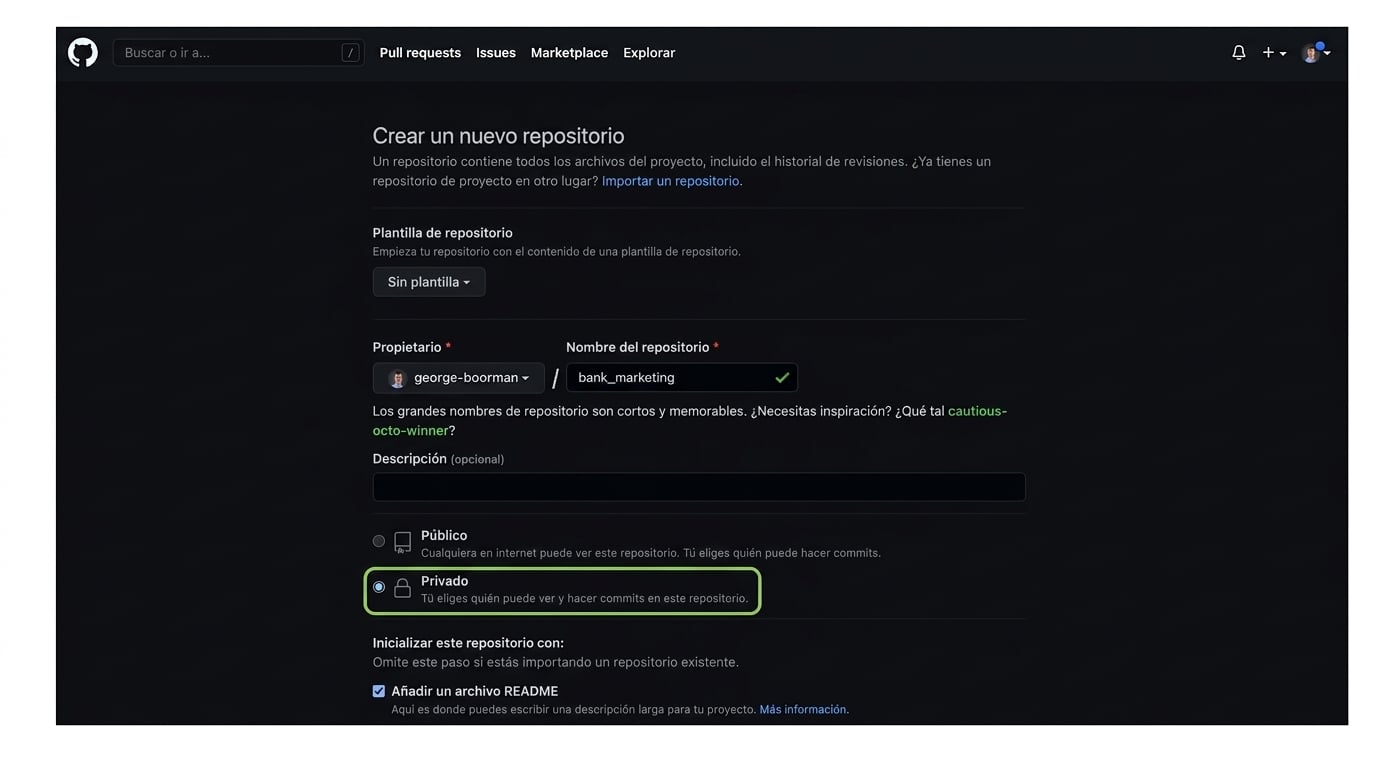Click the Nombre del repositorio label
Image resolution: width=1384 pixels, height=768 pixels.
(x=638, y=347)
